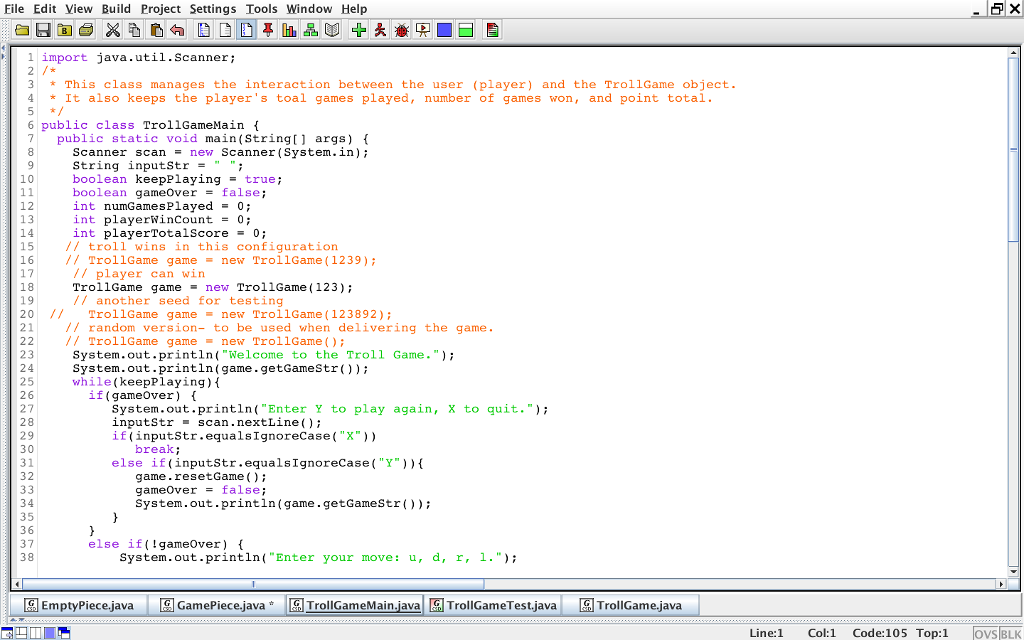1024x640 pixels.
Task: Toggle OVS overstrike mode in status bar
Action: coord(985,633)
